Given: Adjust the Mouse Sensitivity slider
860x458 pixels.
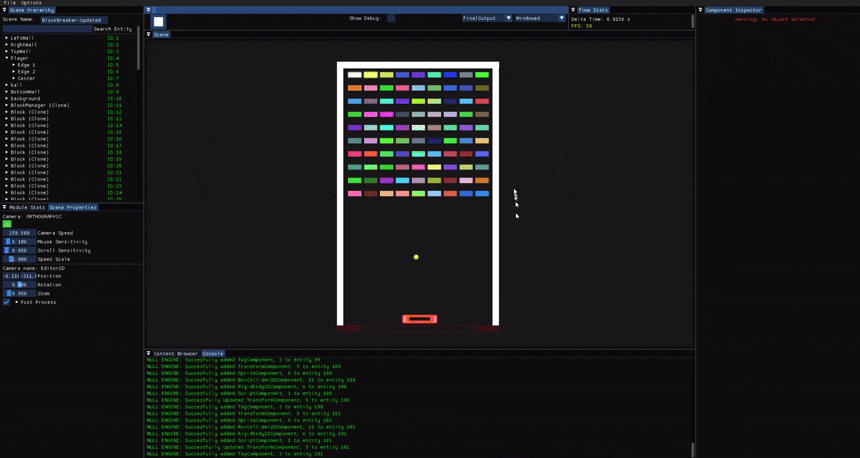Looking at the screenshot, I should click(x=19, y=242).
